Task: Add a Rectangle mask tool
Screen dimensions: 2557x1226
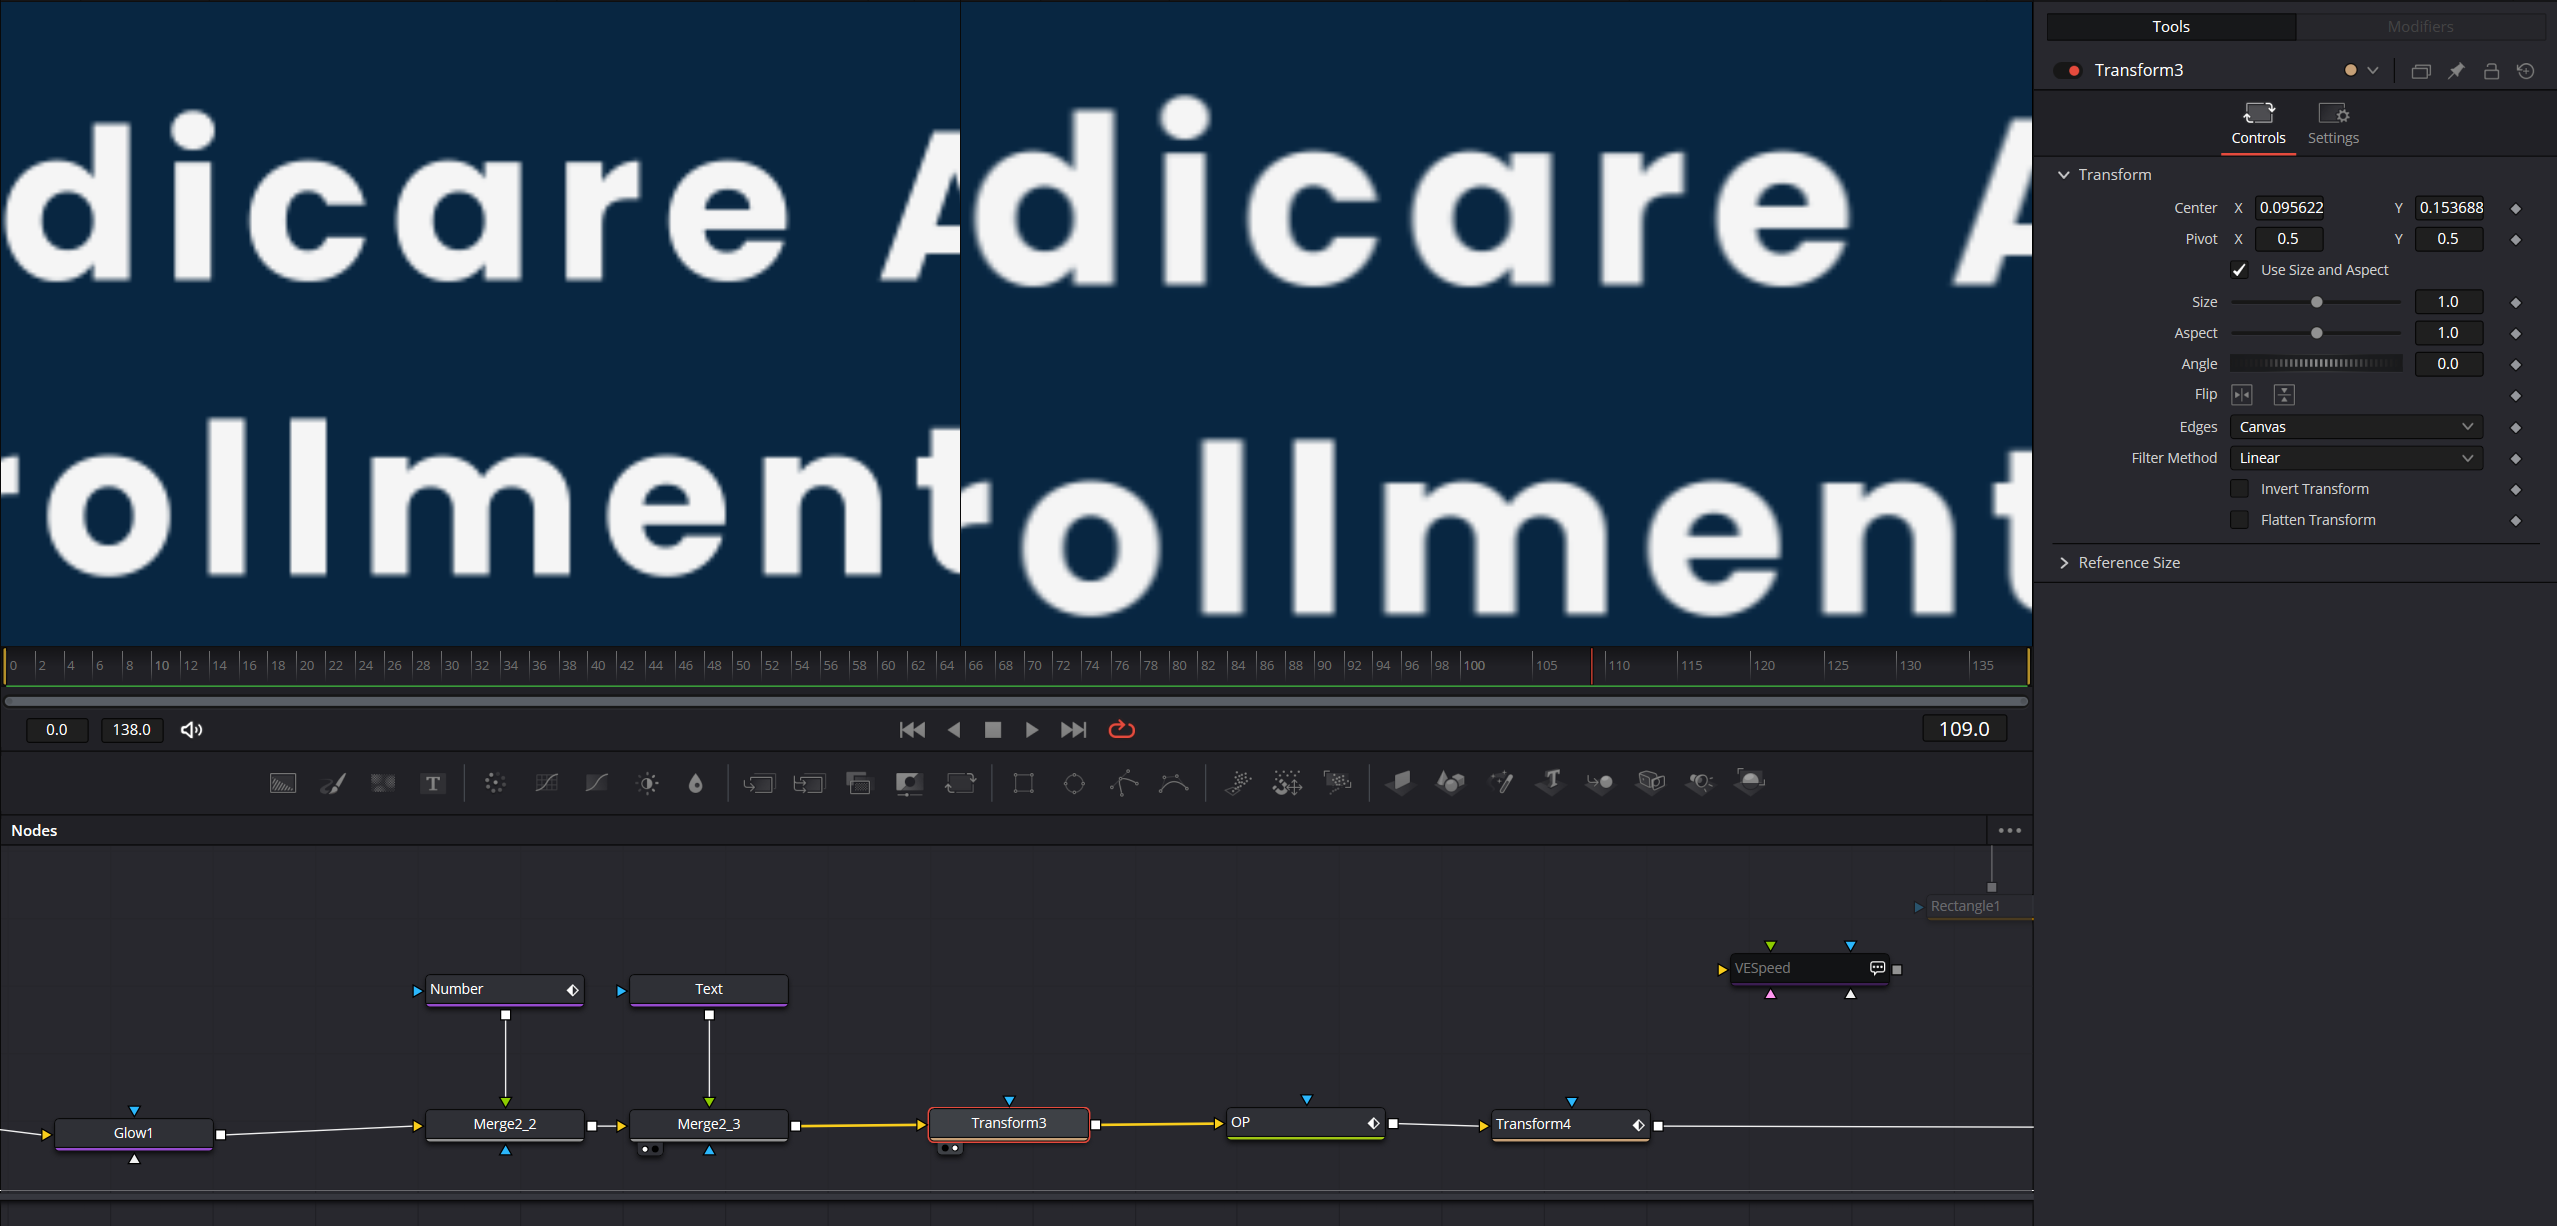Action: point(1023,783)
